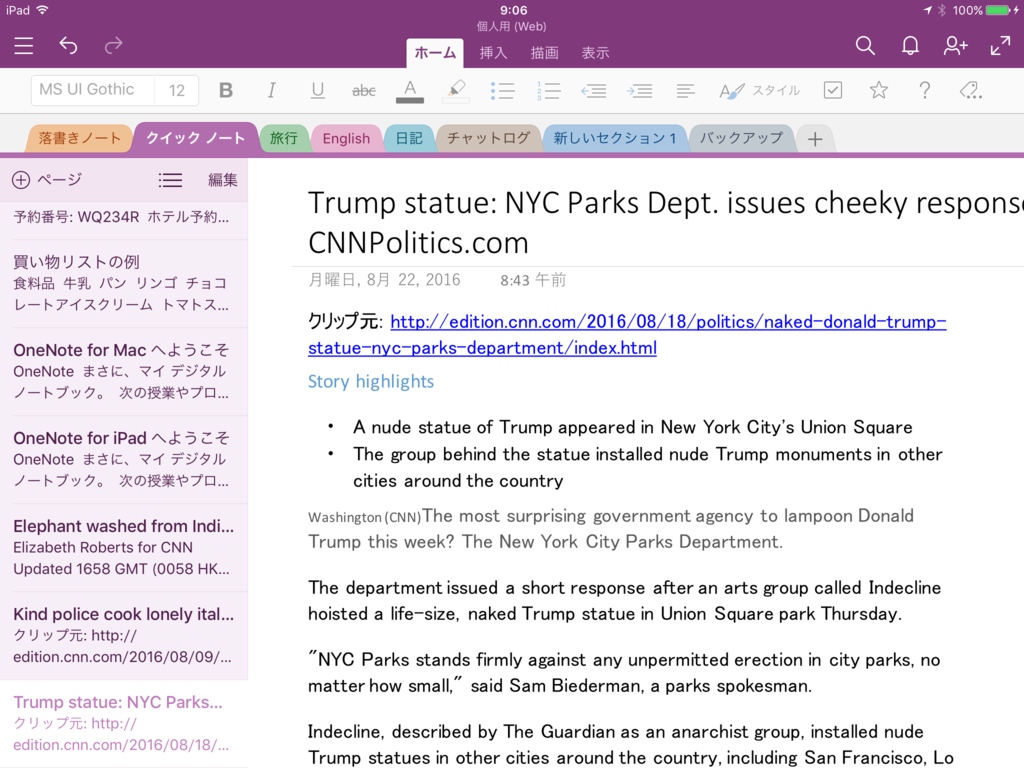Image resolution: width=1024 pixels, height=768 pixels.
Task: Add a to-do checkbox tag
Action: click(x=833, y=90)
